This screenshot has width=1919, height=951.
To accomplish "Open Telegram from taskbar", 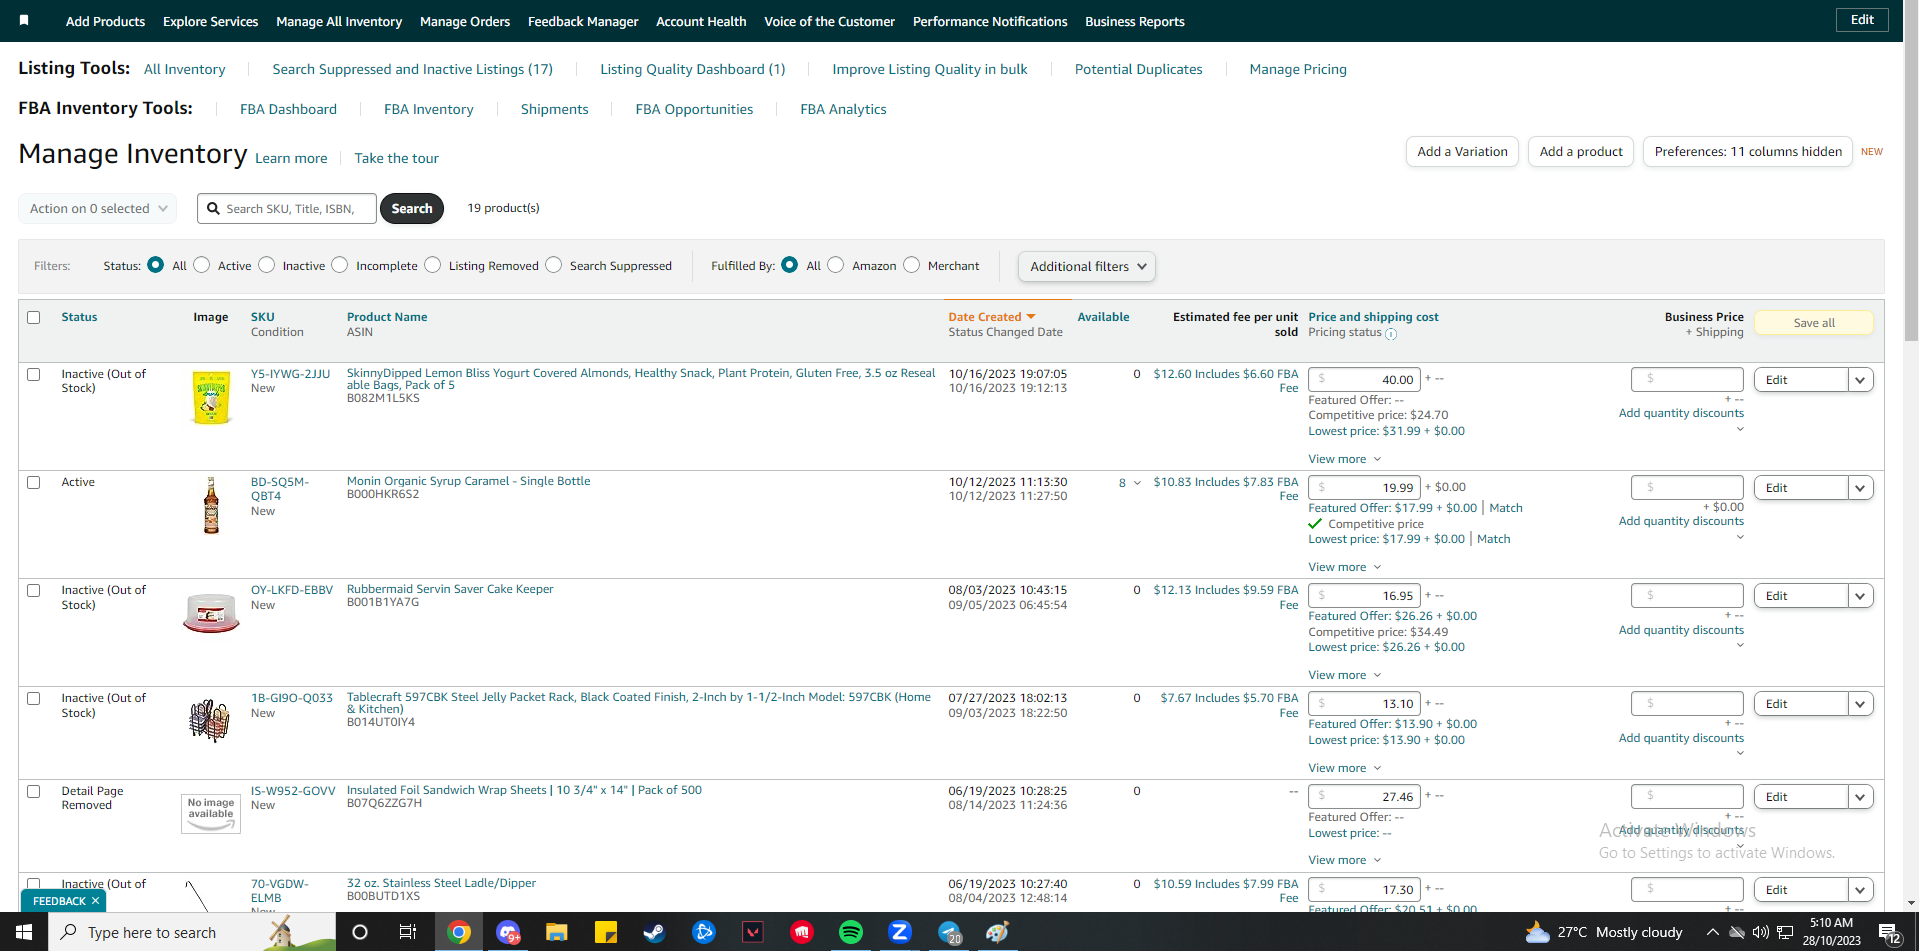I will point(949,932).
